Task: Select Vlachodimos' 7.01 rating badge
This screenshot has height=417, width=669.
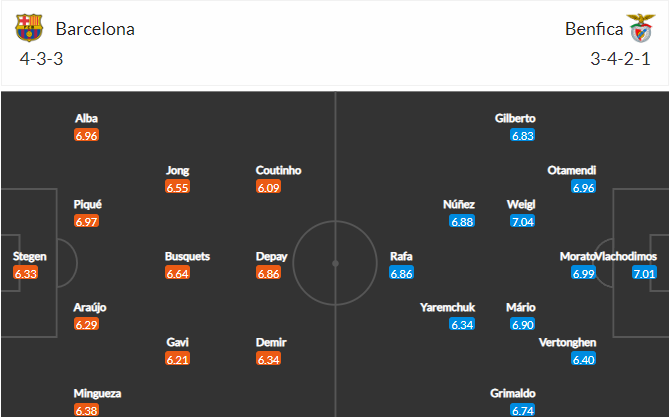Action: [644, 273]
